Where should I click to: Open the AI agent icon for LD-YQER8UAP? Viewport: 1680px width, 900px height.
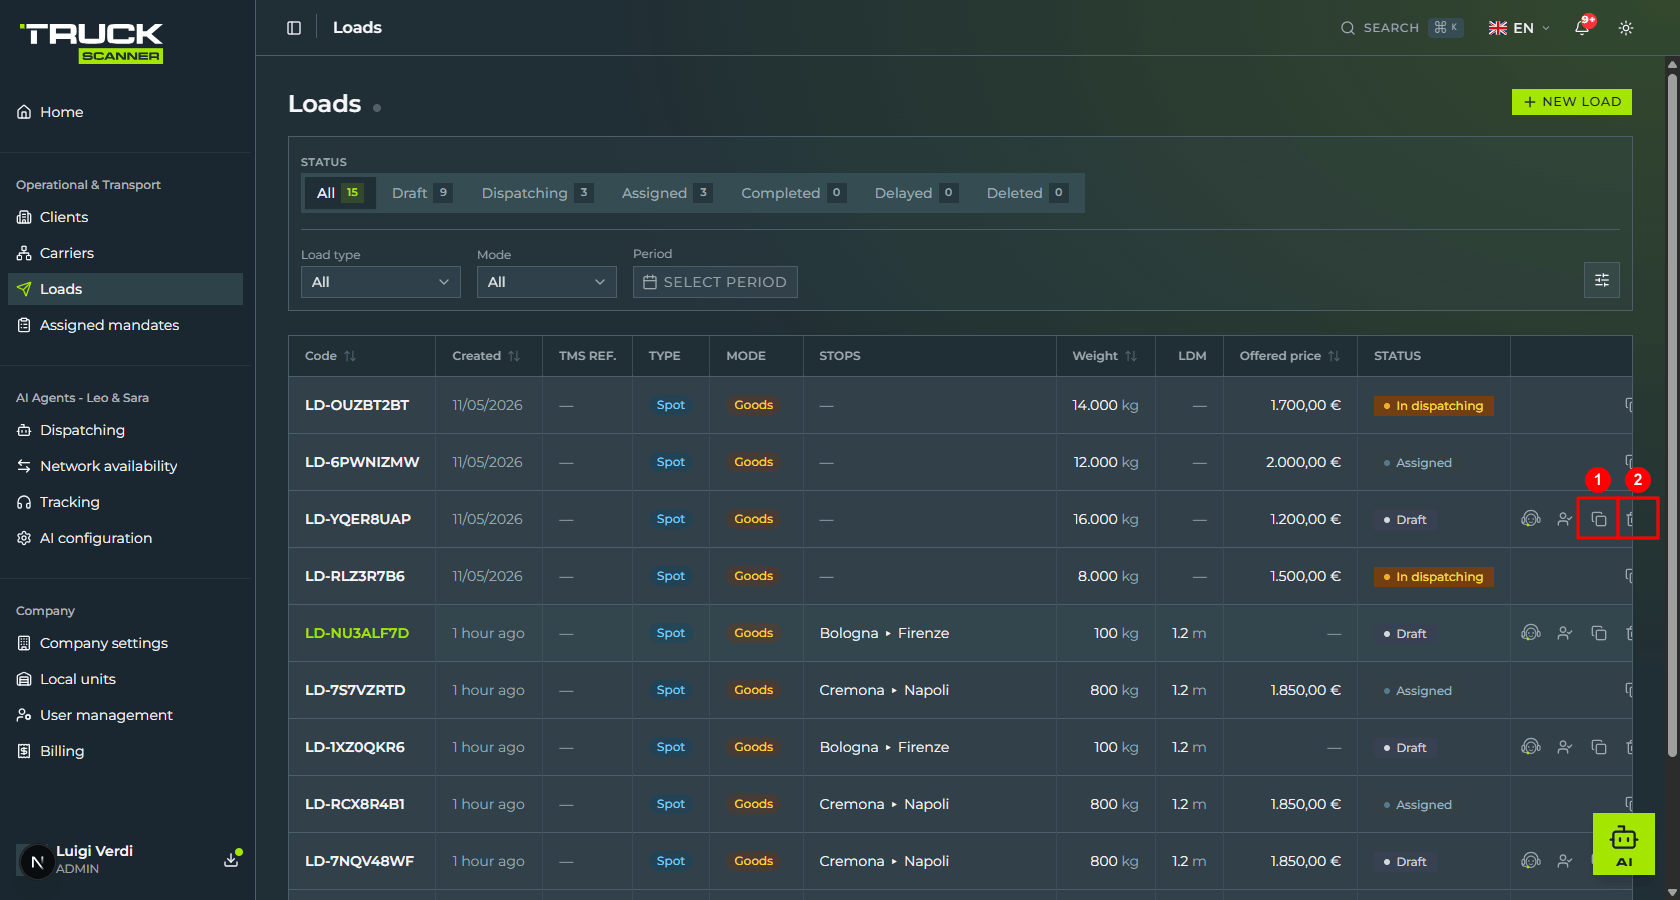1531,519
